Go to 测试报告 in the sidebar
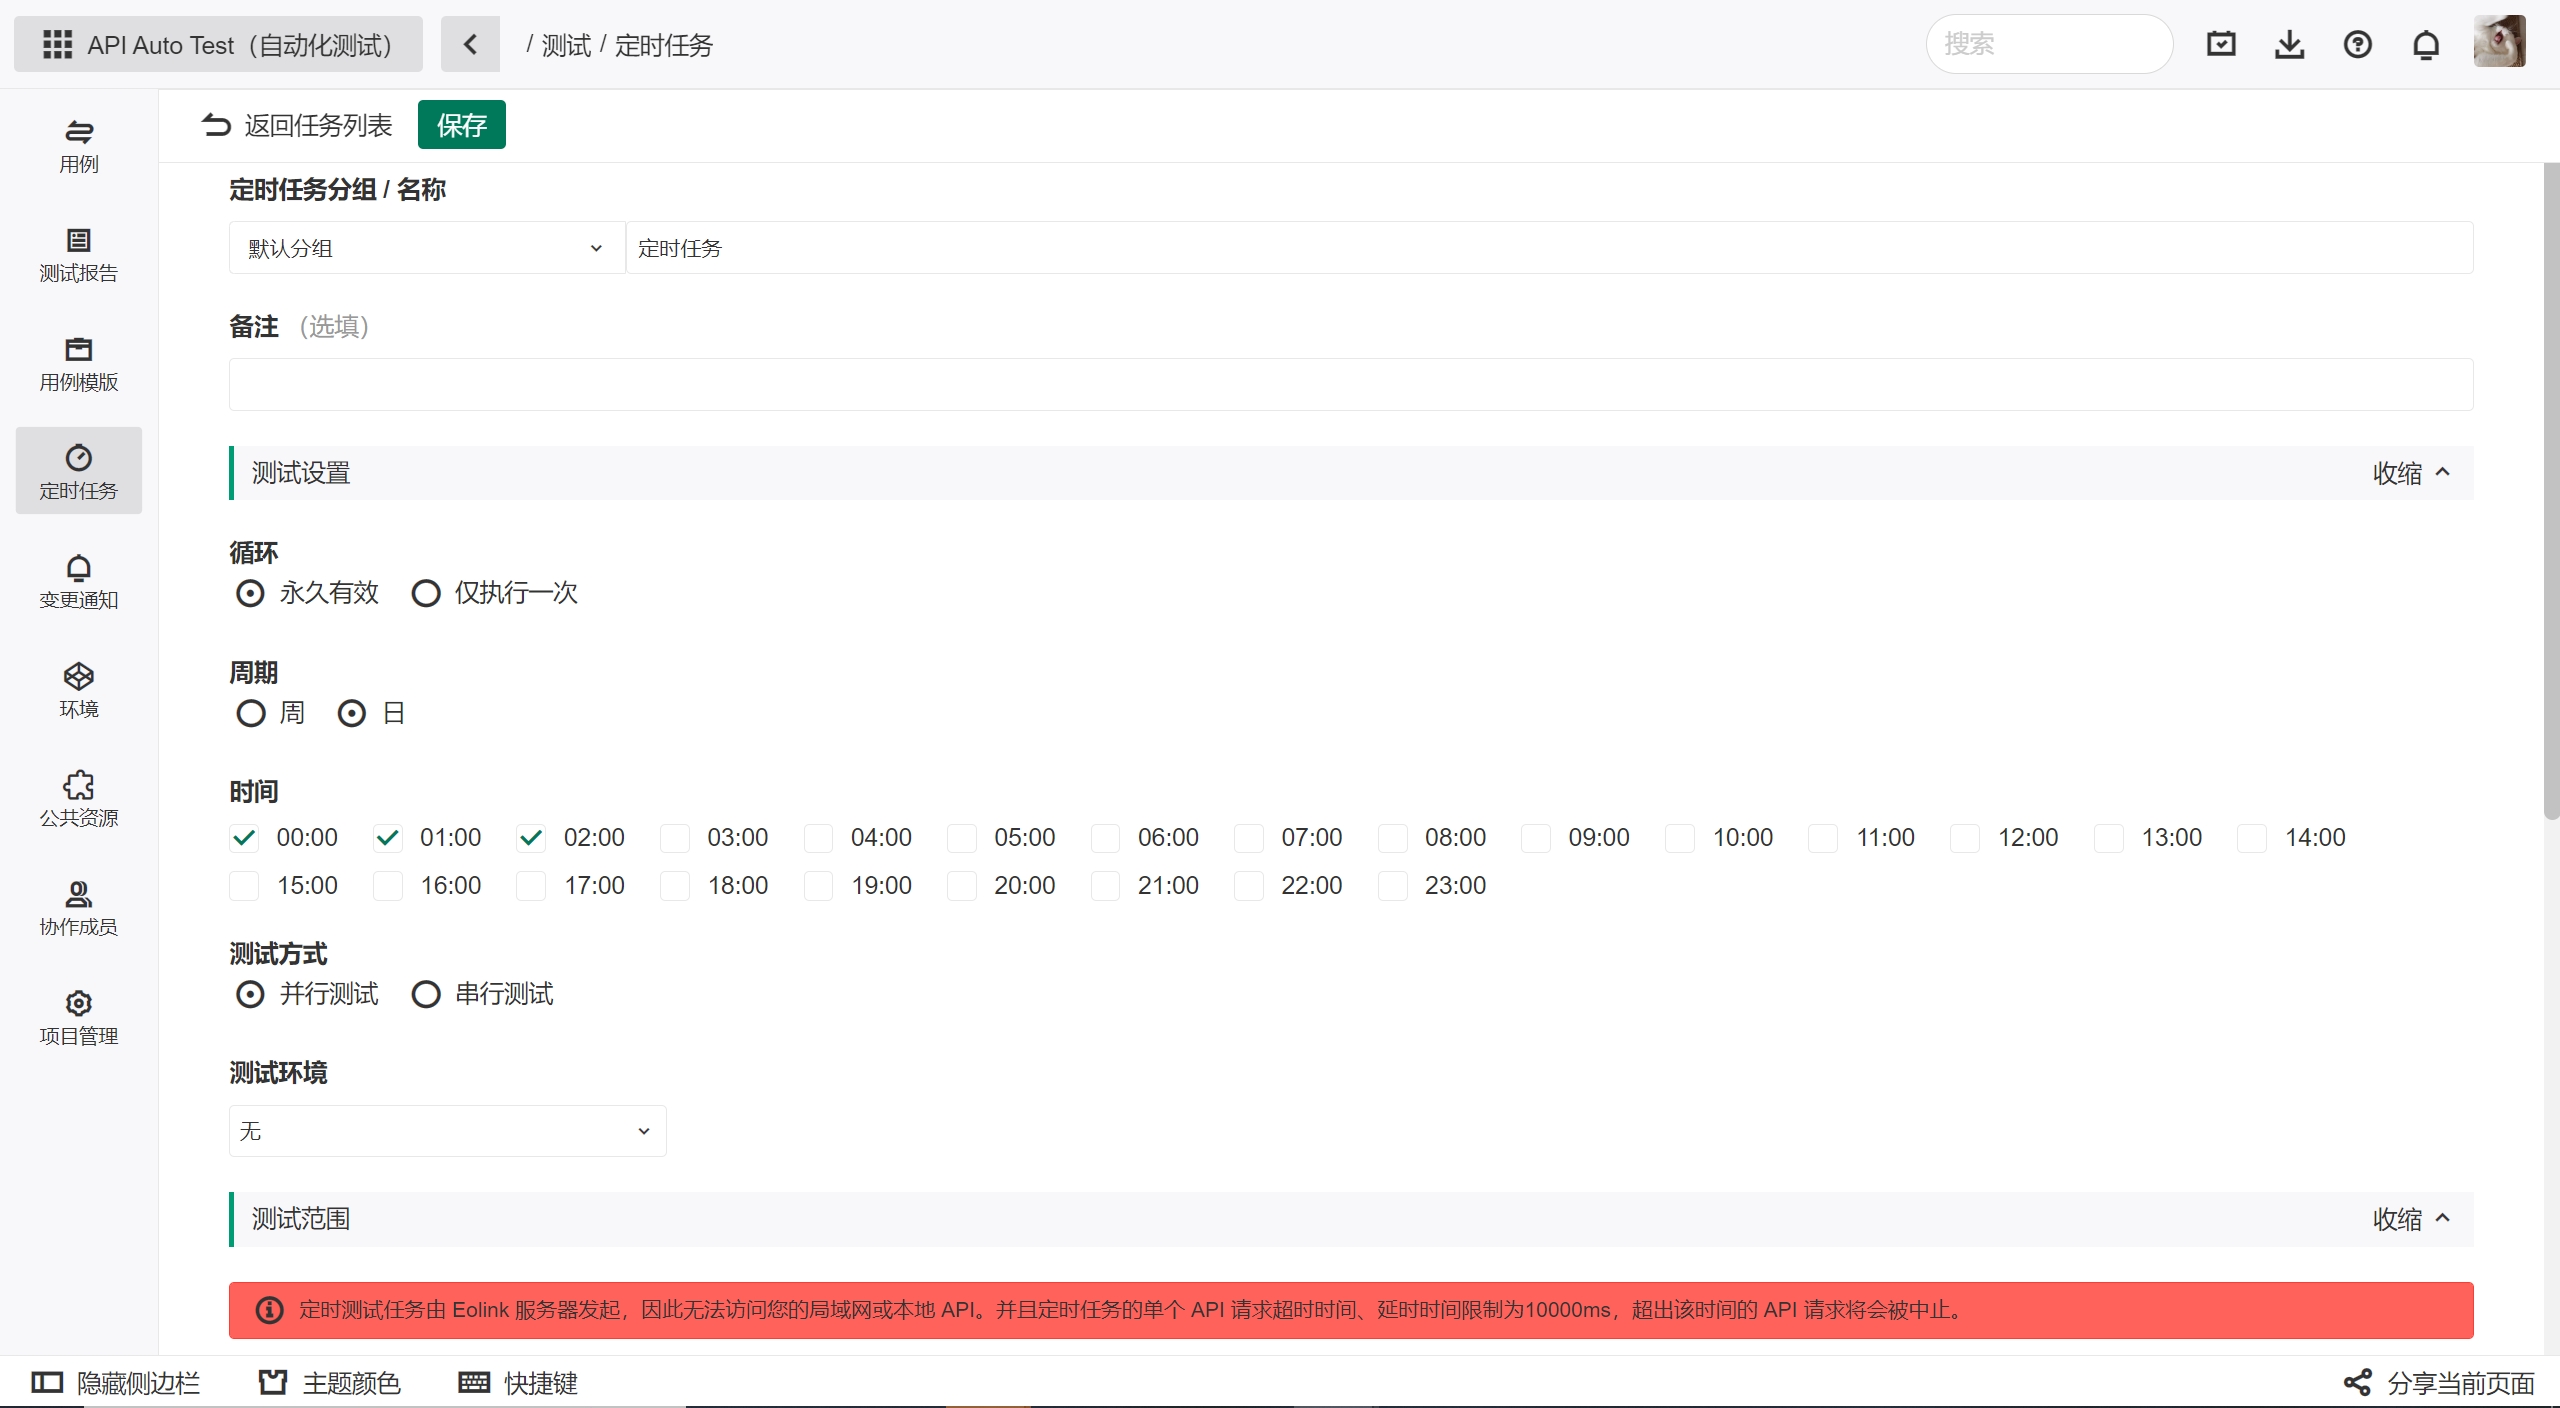This screenshot has height=1408, width=2560. pyautogui.click(x=78, y=254)
